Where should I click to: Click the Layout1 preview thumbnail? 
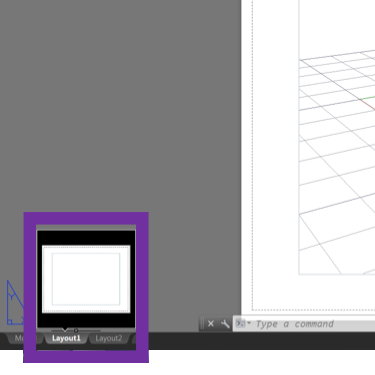click(x=86, y=279)
